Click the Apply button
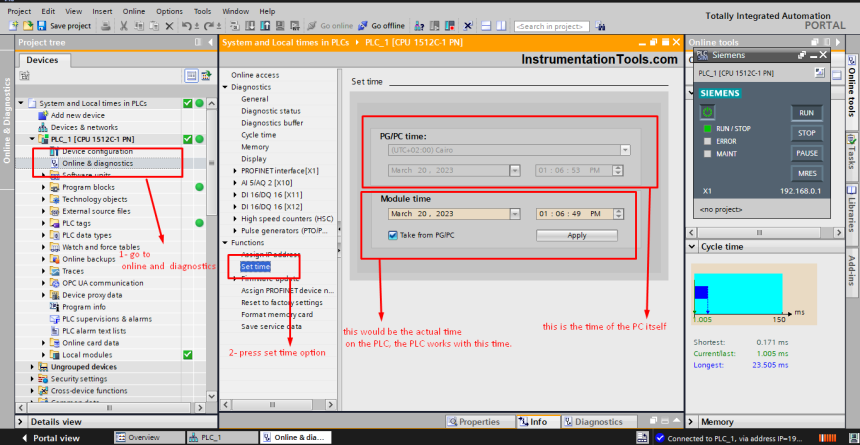This screenshot has height=445, width=860. click(x=576, y=235)
